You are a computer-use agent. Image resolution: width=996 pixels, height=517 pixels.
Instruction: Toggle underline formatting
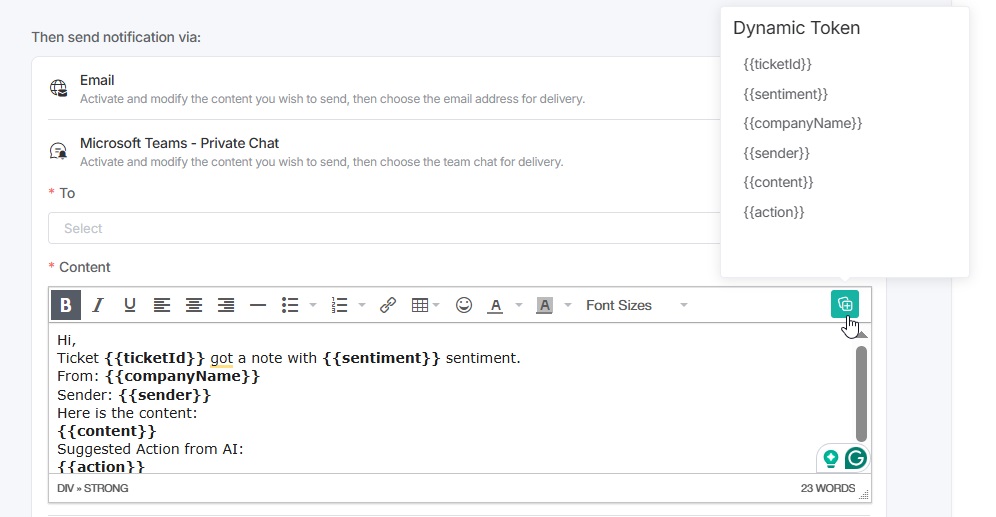(x=130, y=305)
